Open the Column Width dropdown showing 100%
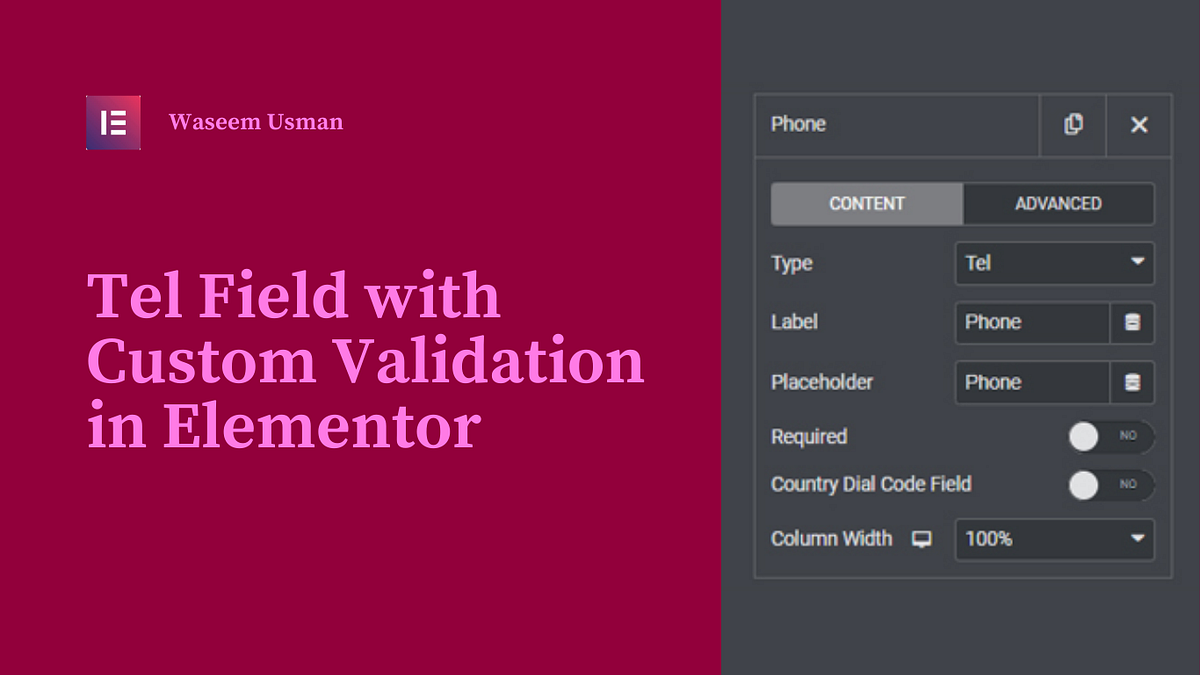1200x675 pixels. (x=1054, y=539)
